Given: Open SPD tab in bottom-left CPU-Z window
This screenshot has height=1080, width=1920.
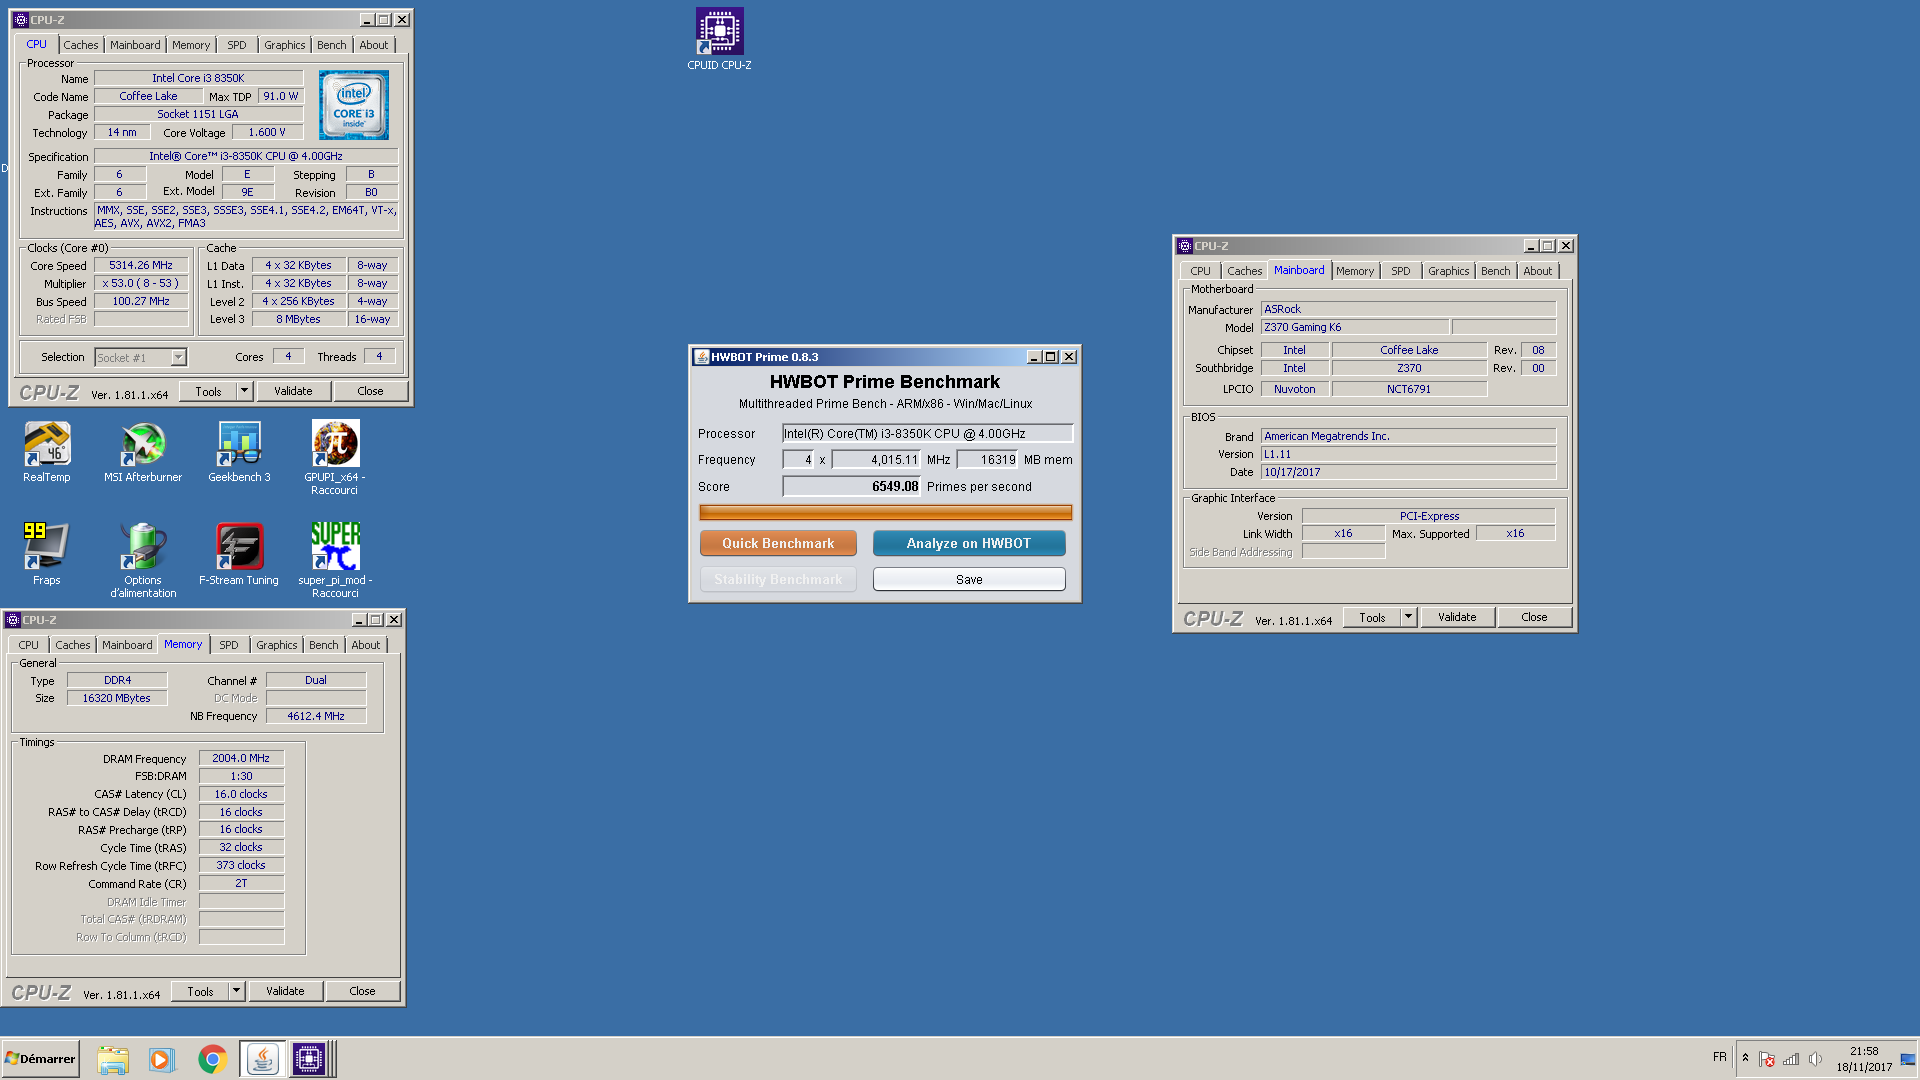Looking at the screenshot, I should (x=229, y=645).
